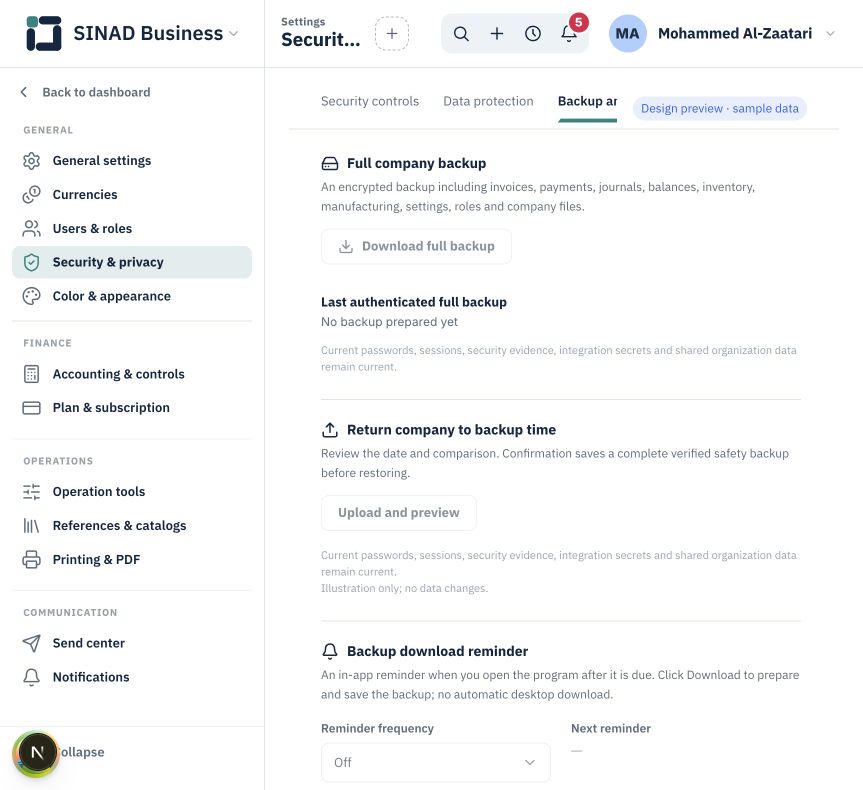Click Download full backup button

(416, 246)
